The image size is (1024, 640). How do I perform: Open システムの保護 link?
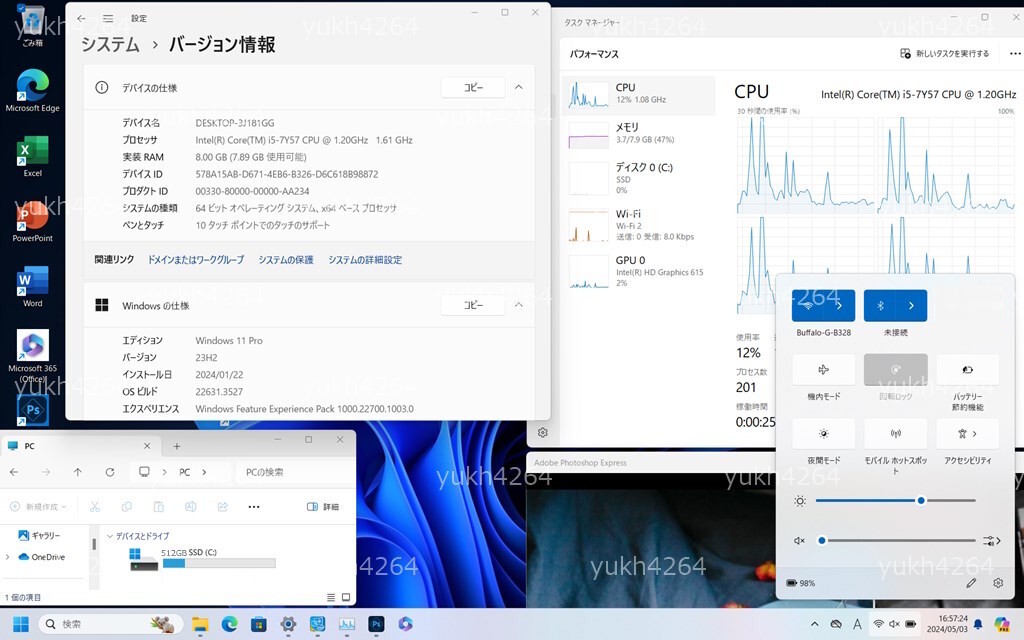click(x=285, y=260)
